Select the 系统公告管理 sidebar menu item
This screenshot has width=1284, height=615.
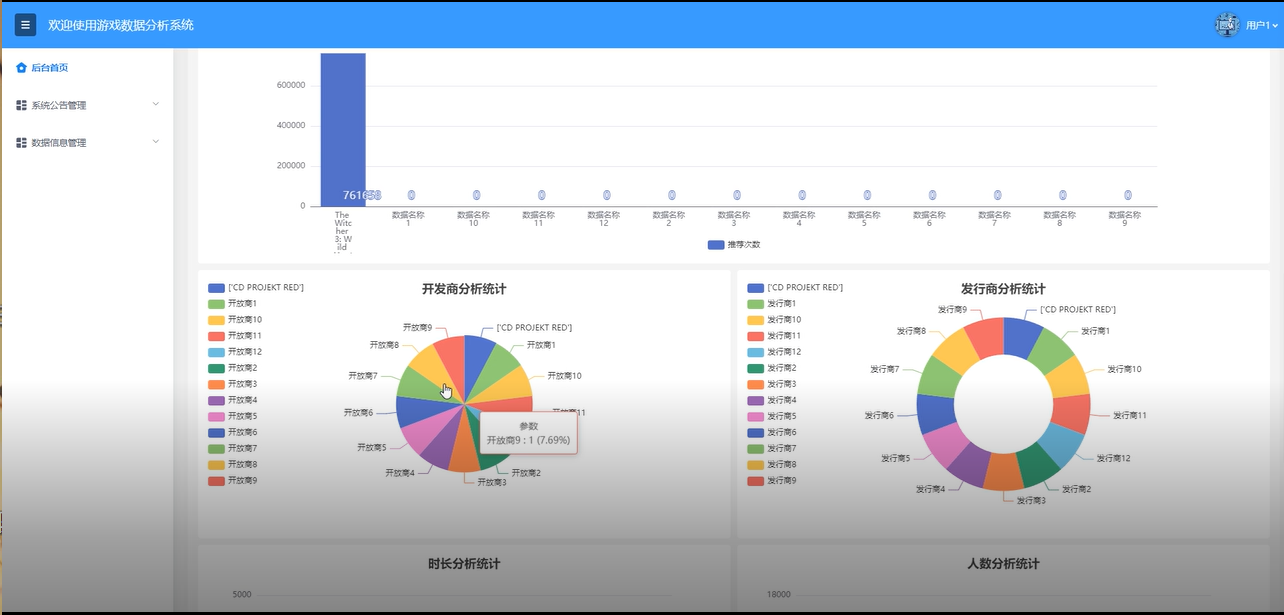[x=59, y=104]
